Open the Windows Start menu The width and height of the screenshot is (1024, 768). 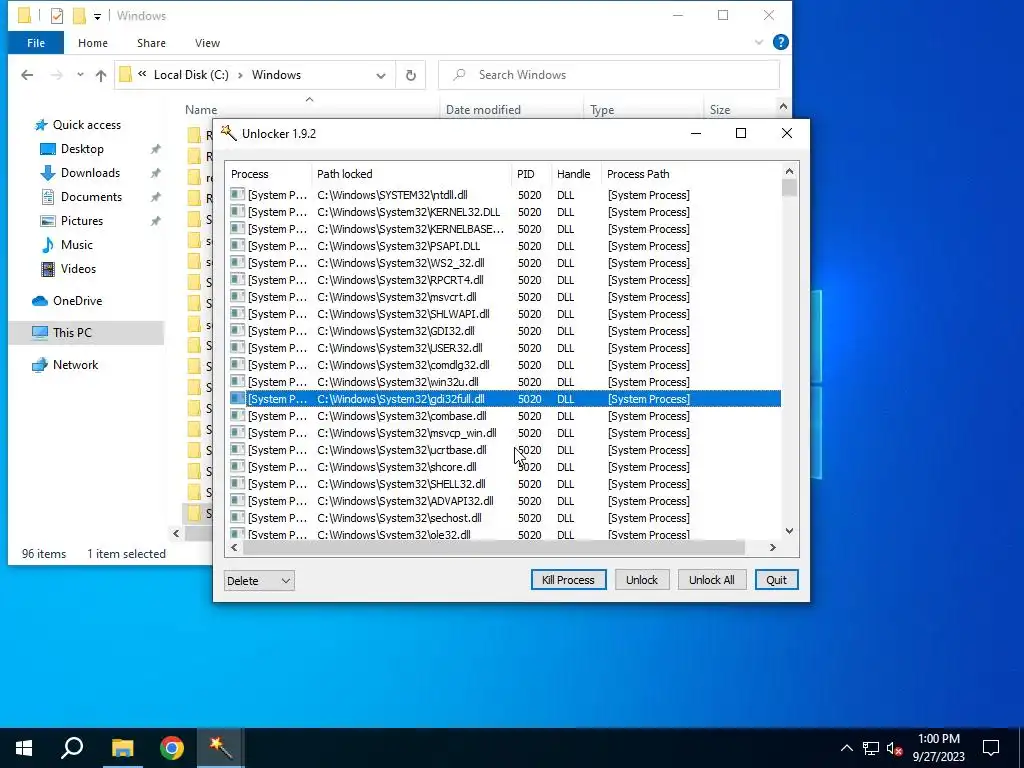coord(24,748)
